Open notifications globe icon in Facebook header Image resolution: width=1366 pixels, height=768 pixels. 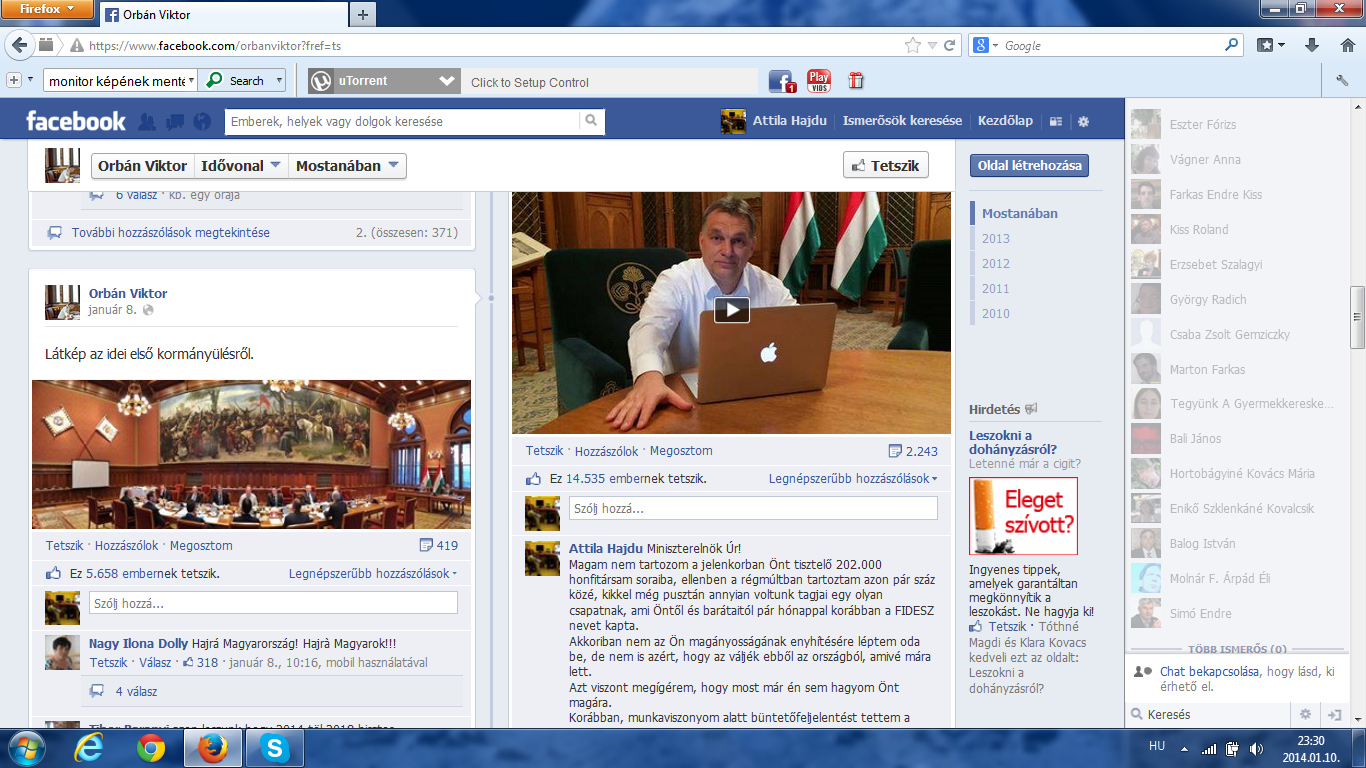pyautogui.click(x=202, y=121)
